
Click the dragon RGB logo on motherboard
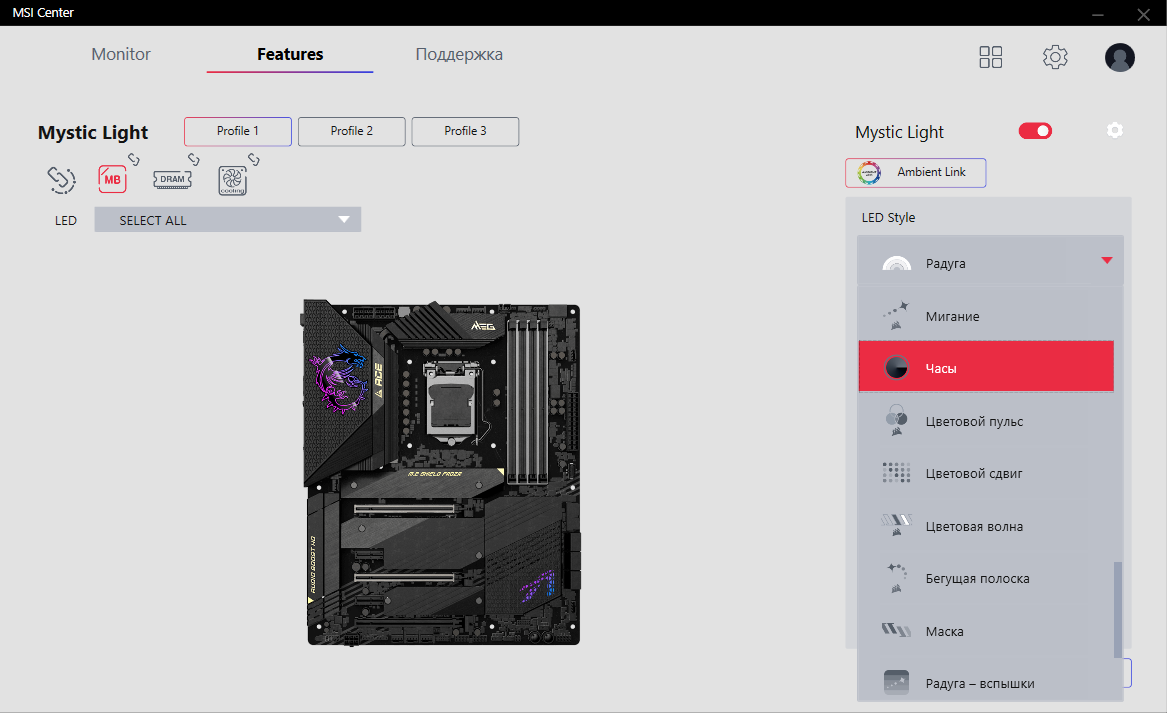339,378
